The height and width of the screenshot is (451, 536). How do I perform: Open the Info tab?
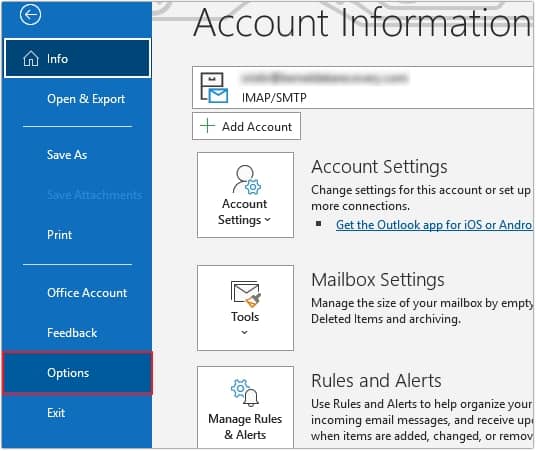click(x=77, y=58)
